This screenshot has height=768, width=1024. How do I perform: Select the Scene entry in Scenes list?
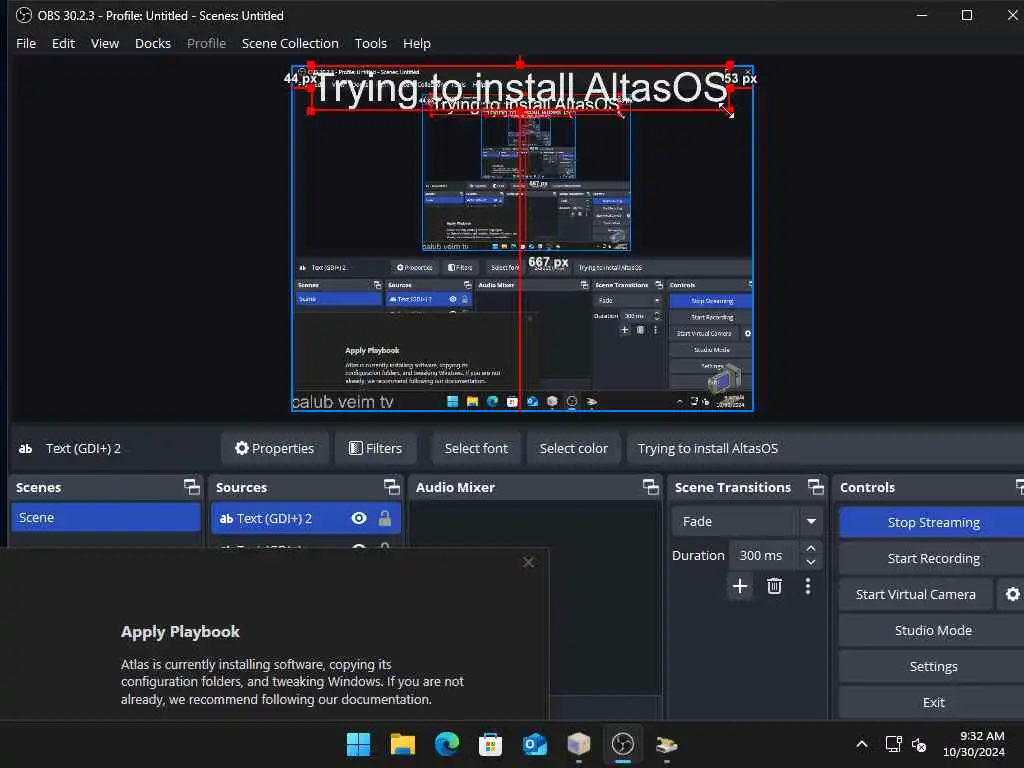(x=106, y=517)
